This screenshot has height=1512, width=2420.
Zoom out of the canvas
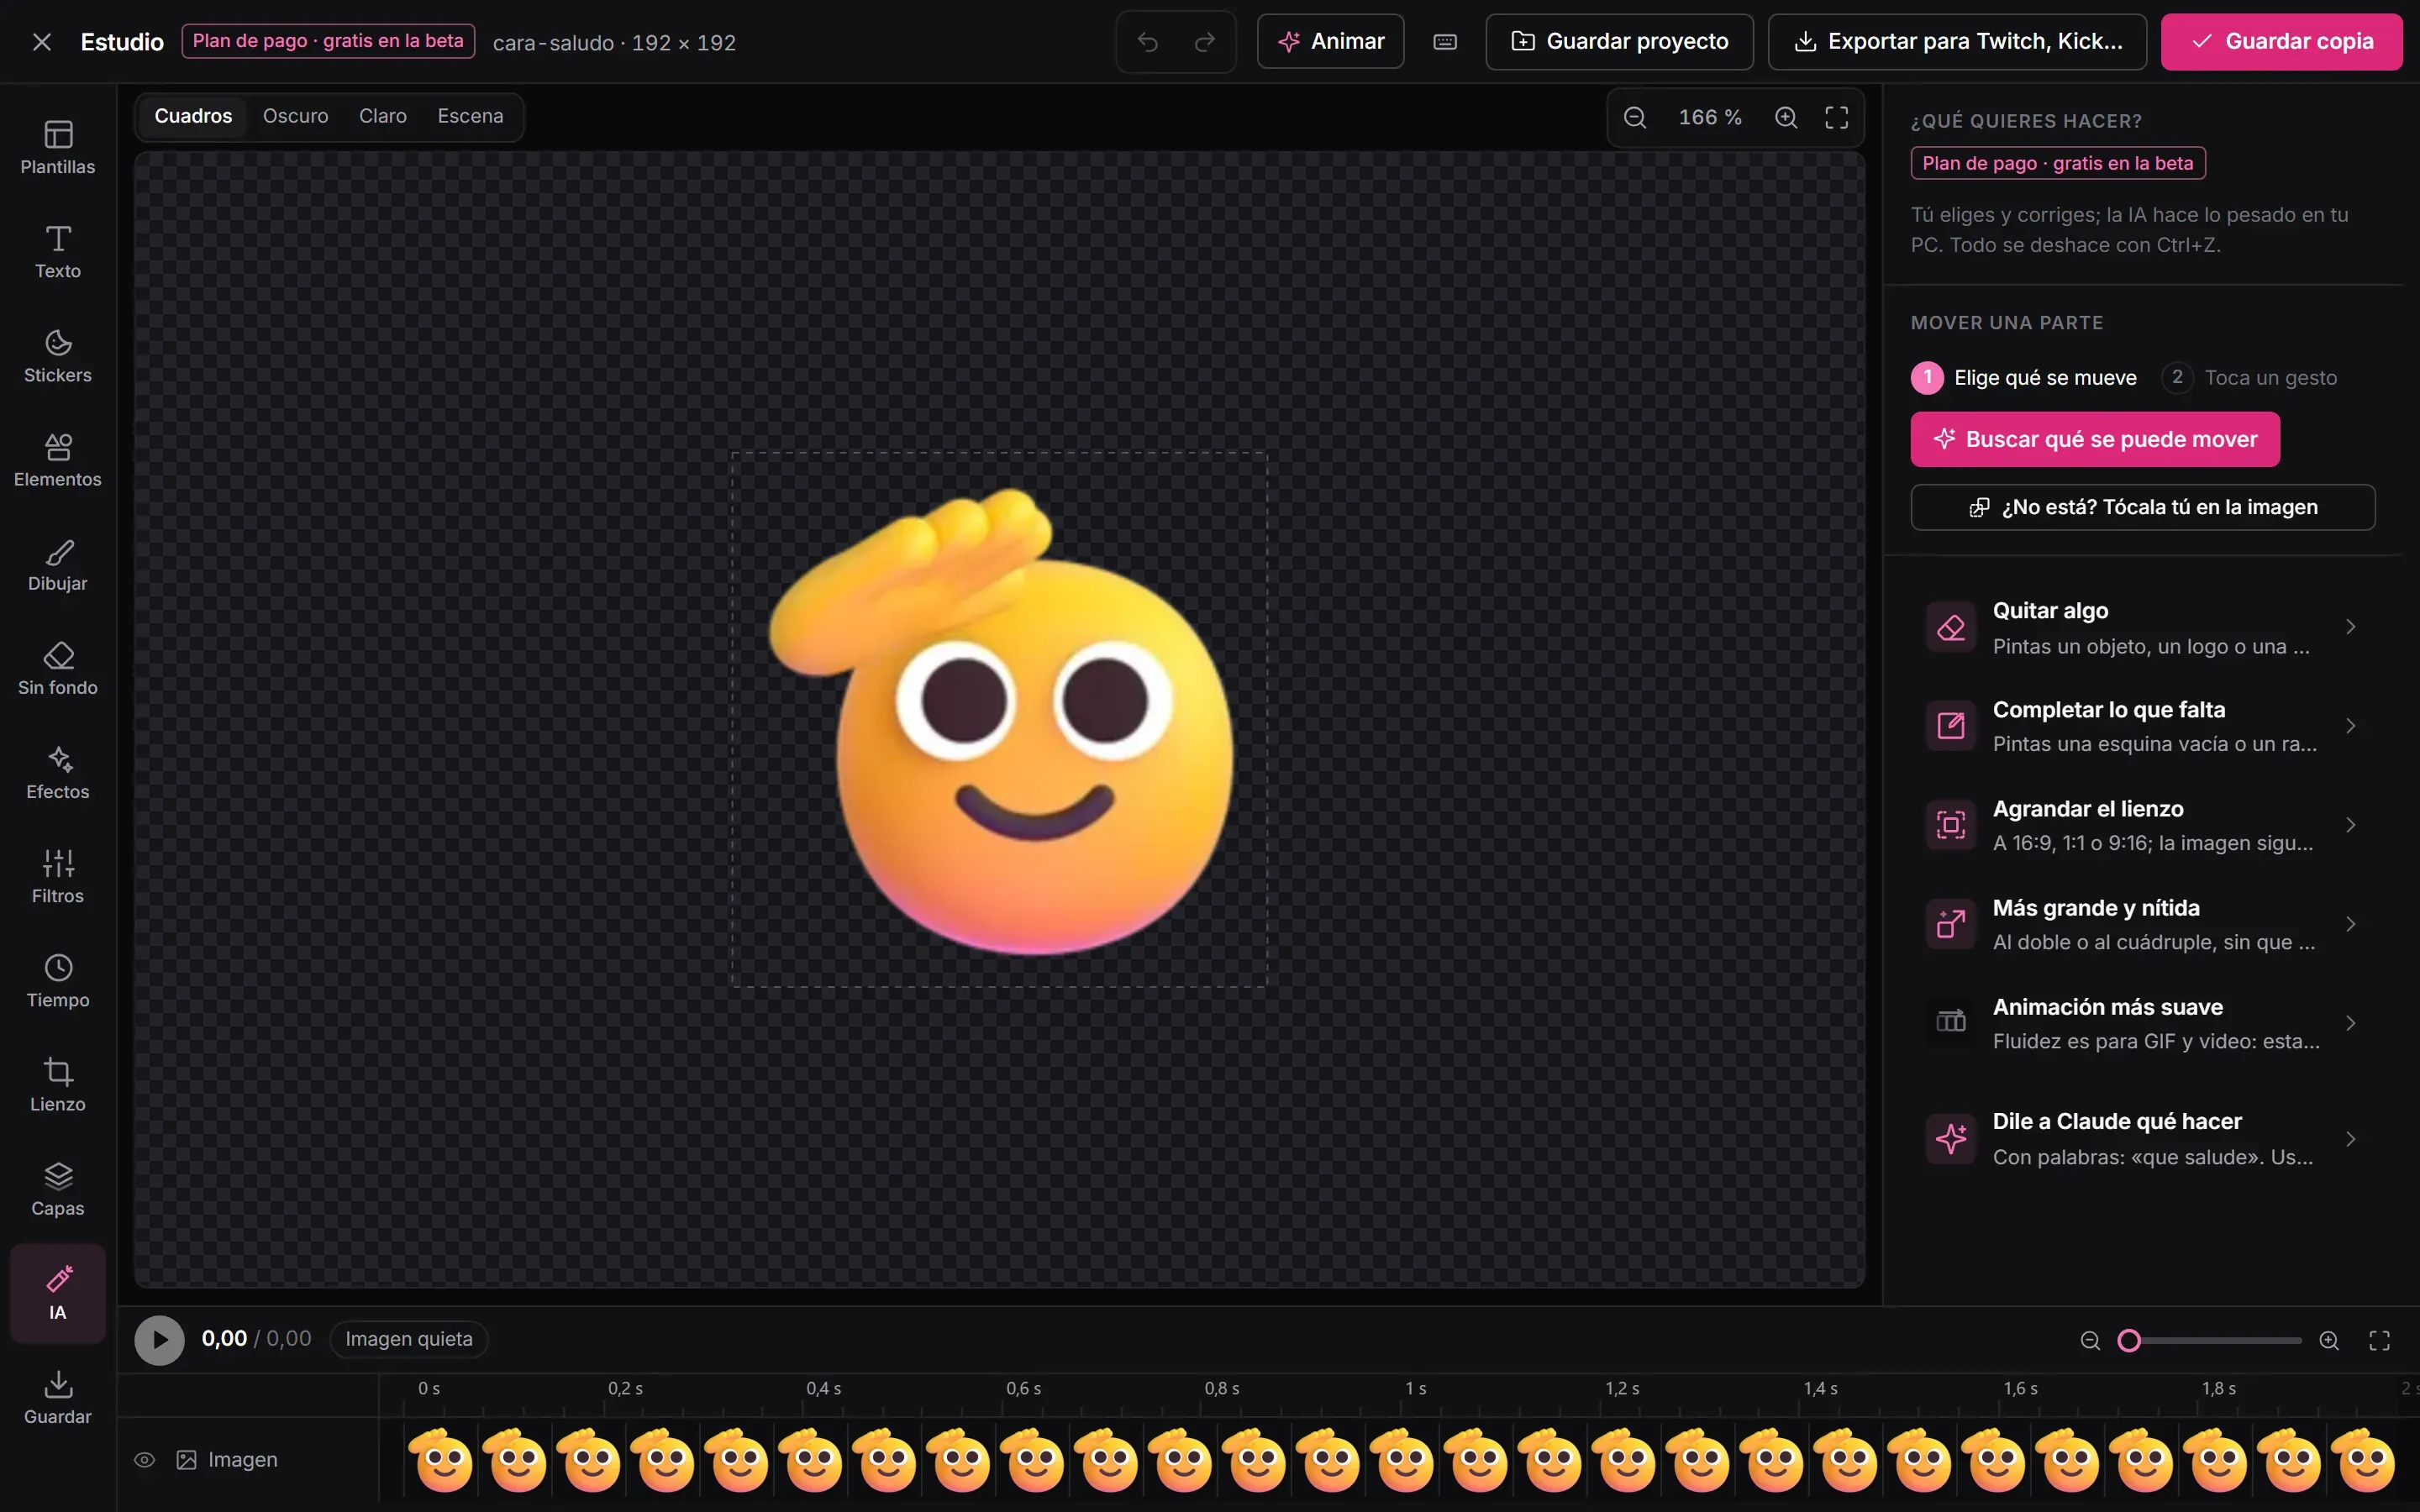[1635, 118]
